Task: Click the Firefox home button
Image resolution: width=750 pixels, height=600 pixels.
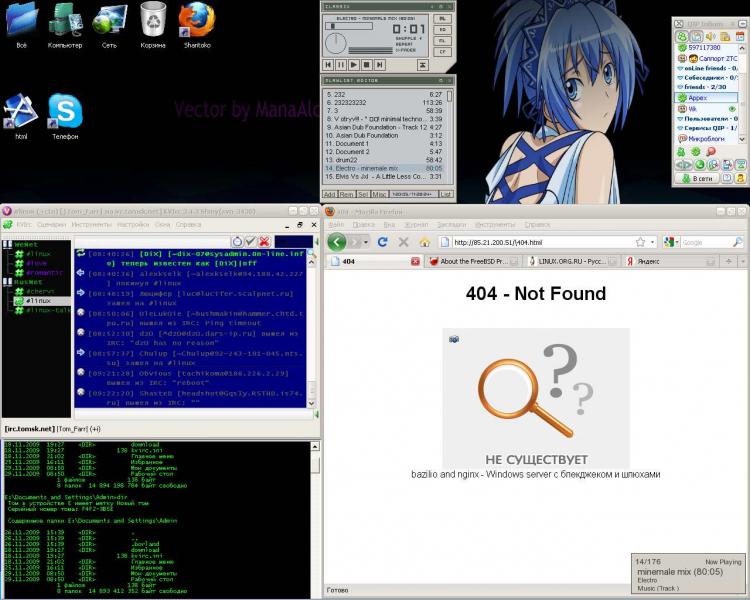Action: coord(424,242)
